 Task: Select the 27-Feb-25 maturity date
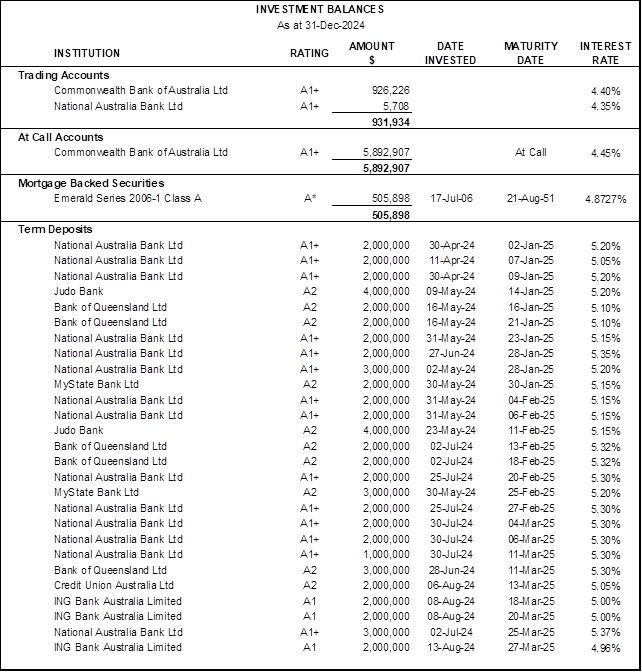pyautogui.click(x=531, y=508)
